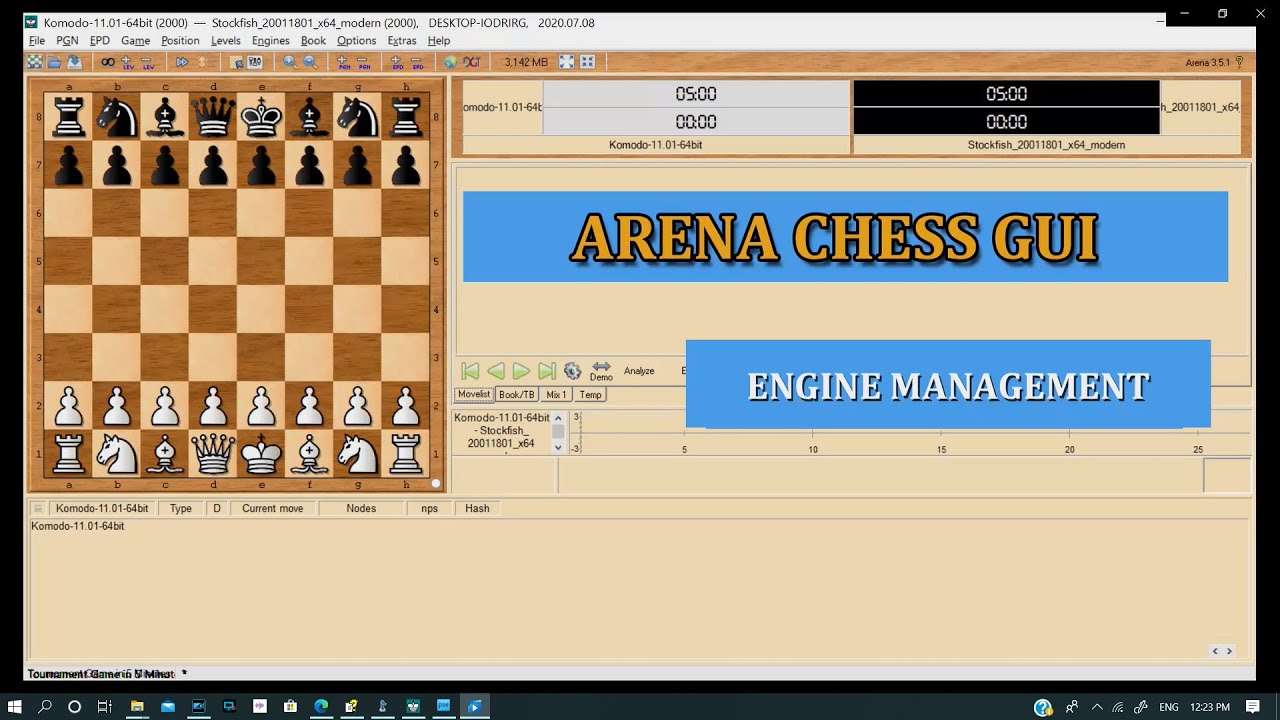Click the Stockfish_20011801_x64_modern name under the right clock

pyautogui.click(x=1046, y=145)
